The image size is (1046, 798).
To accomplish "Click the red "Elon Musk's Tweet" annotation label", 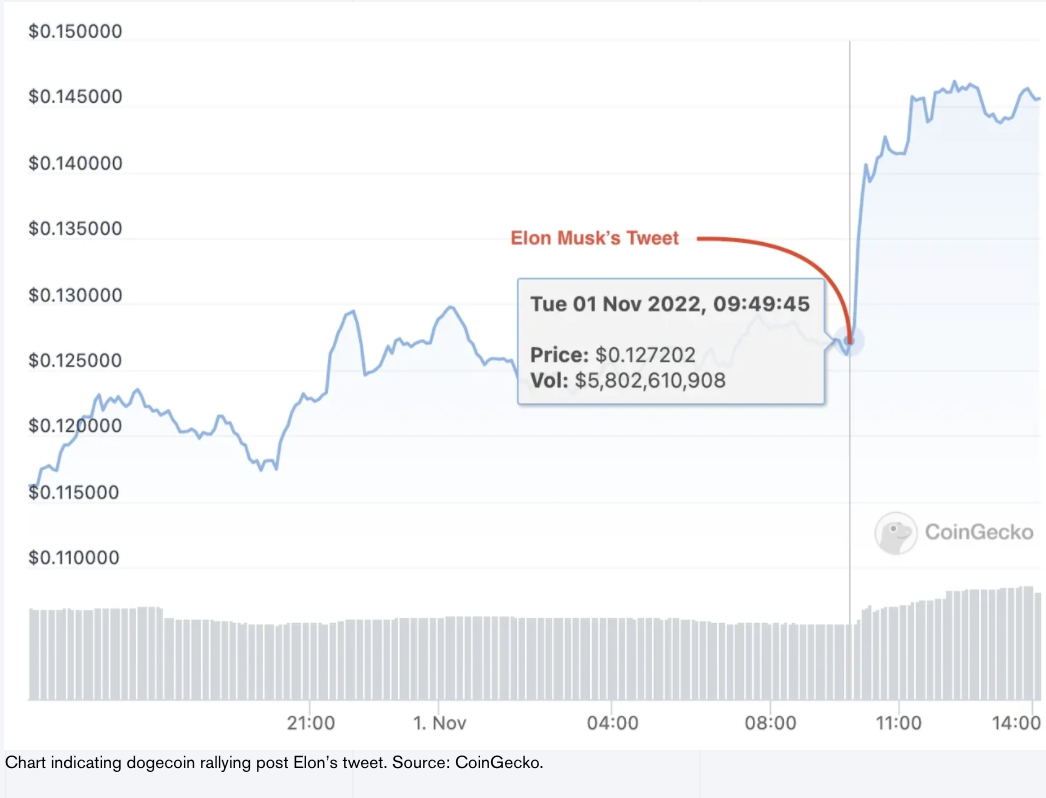I will pos(595,239).
